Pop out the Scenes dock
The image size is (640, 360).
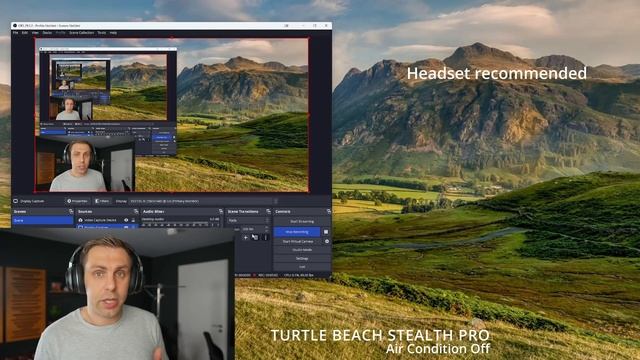[x=71, y=211]
